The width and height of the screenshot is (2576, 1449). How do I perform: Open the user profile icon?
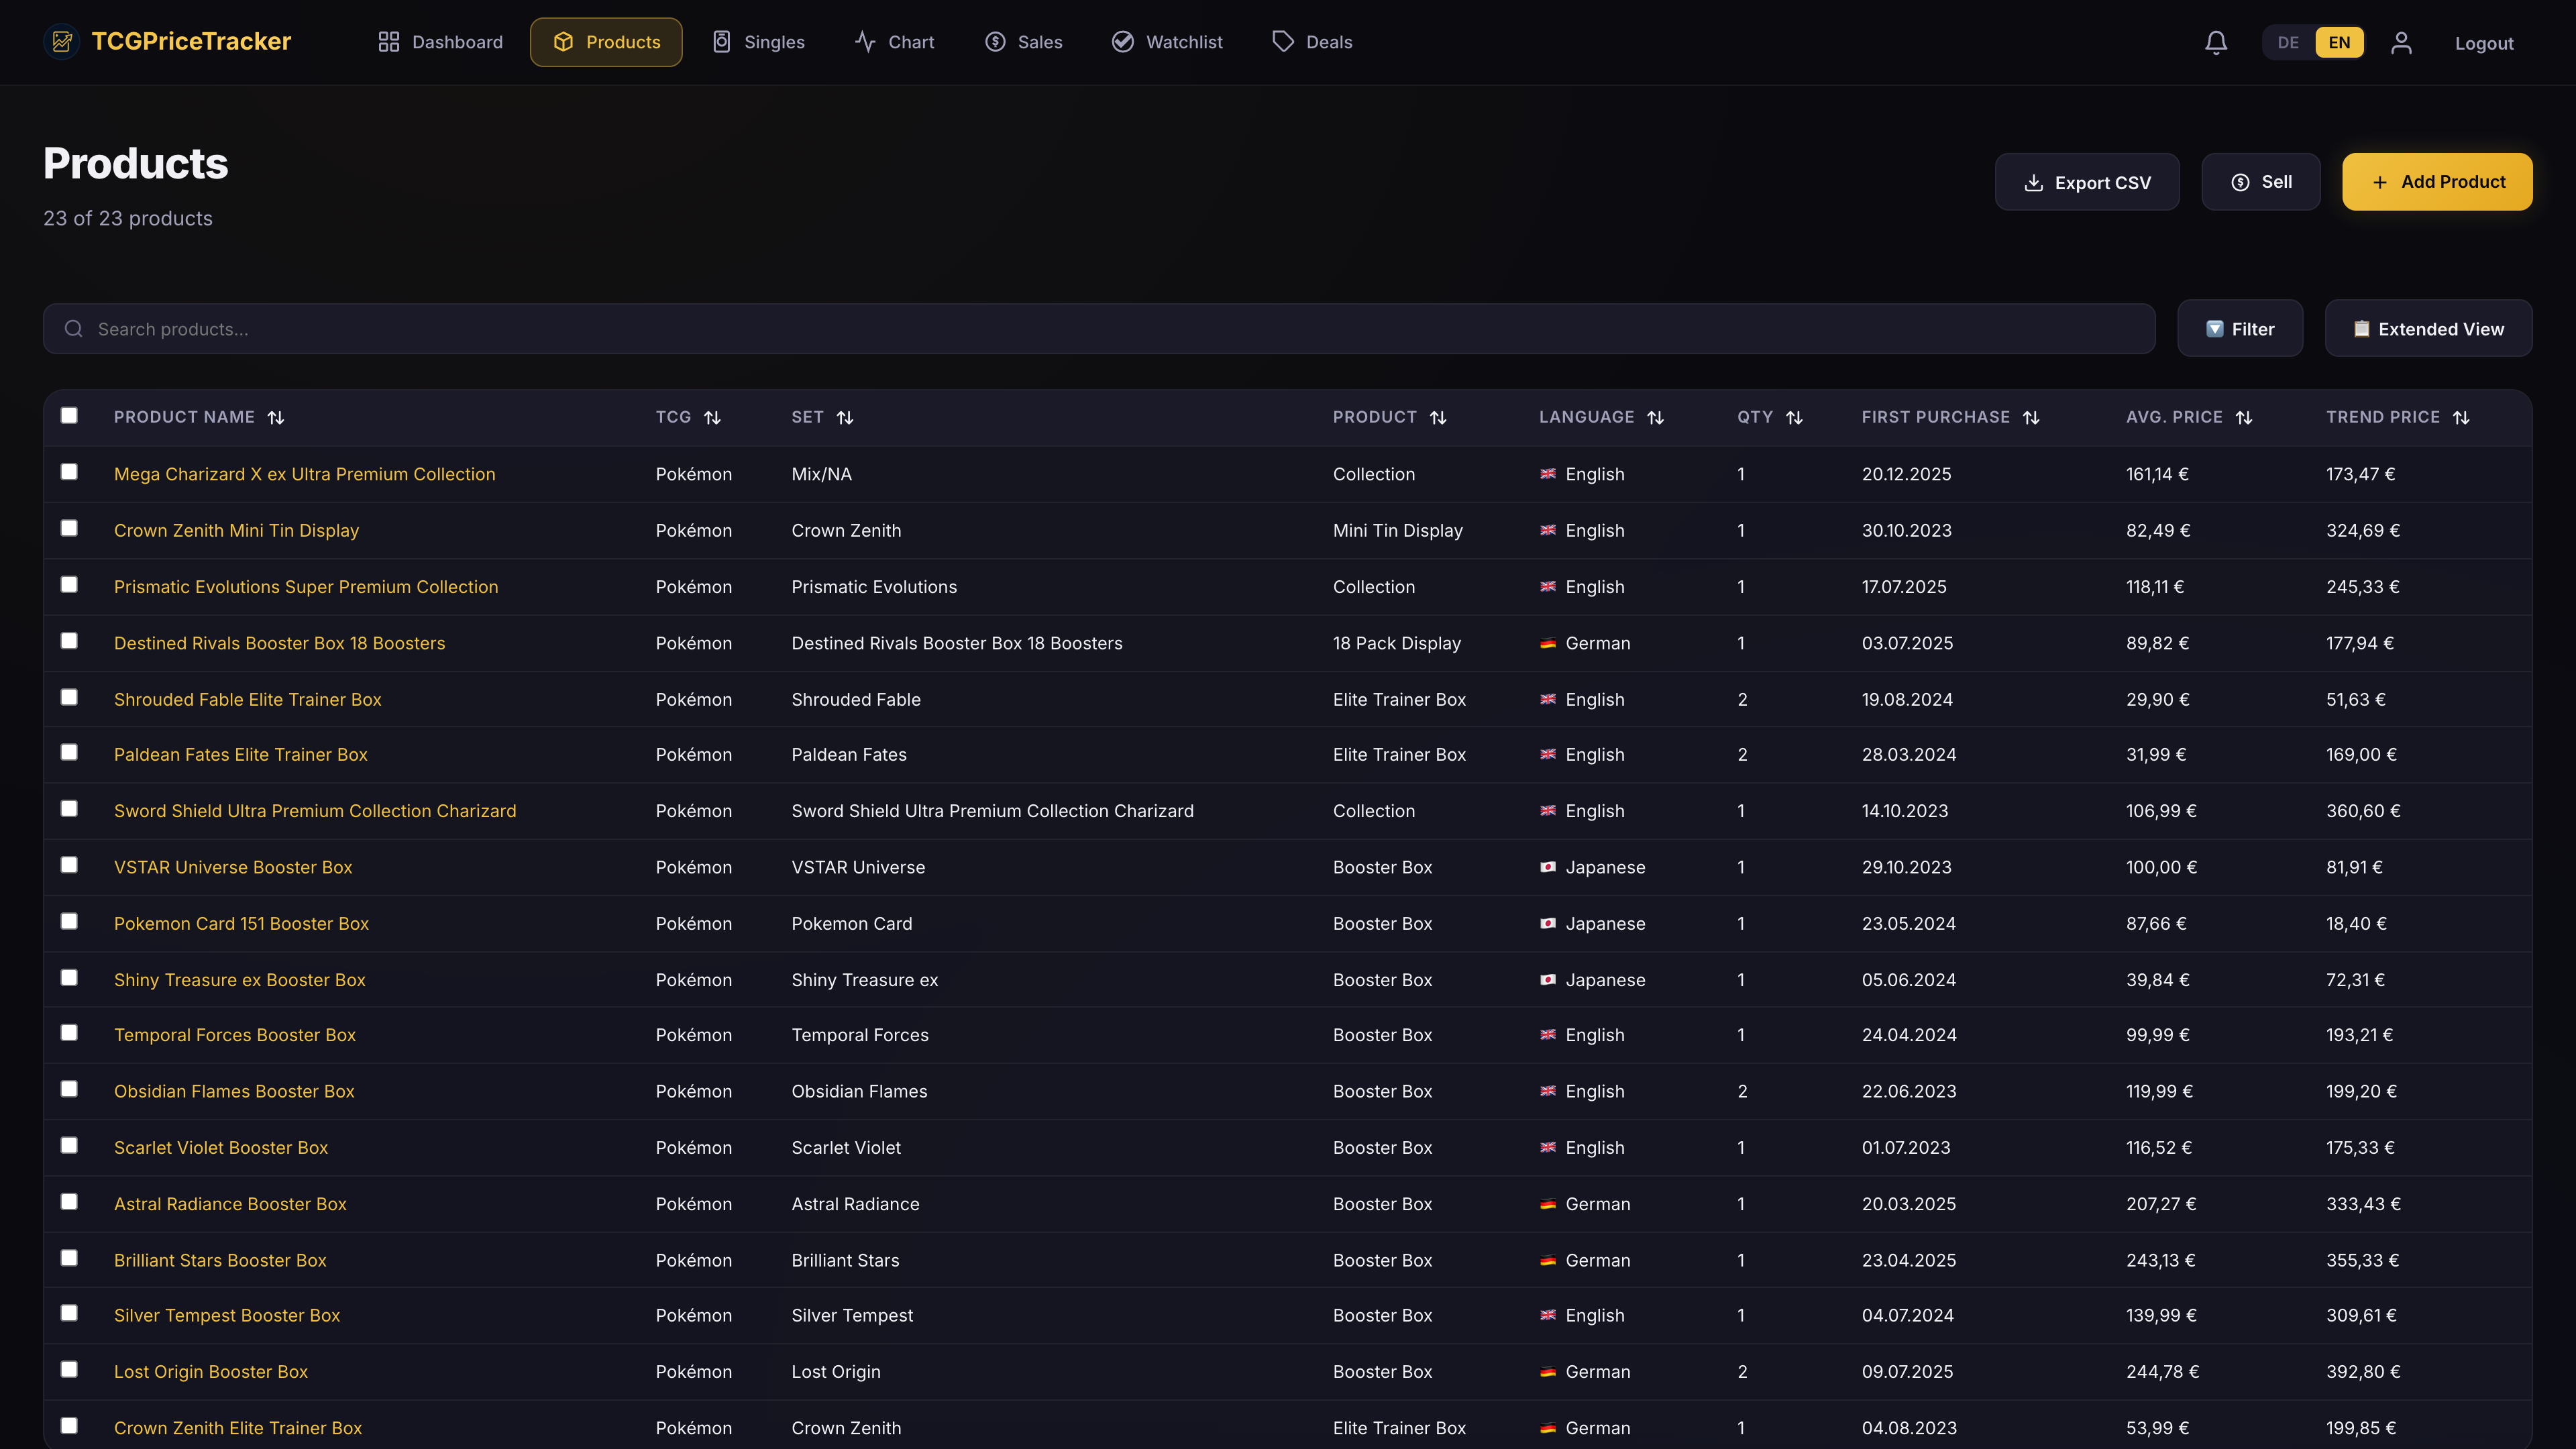coord(2401,42)
